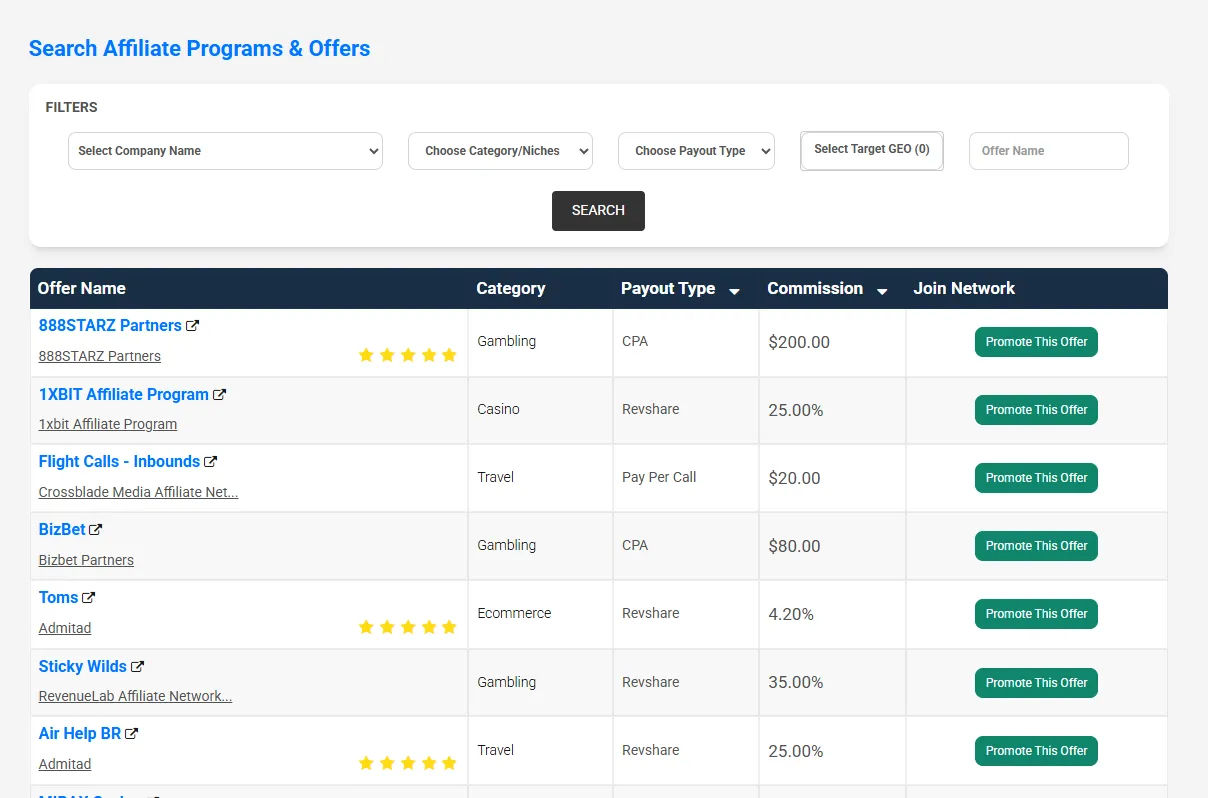Open external link icon beside Air Help BR
Image resolution: width=1208 pixels, height=798 pixels.
point(132,734)
